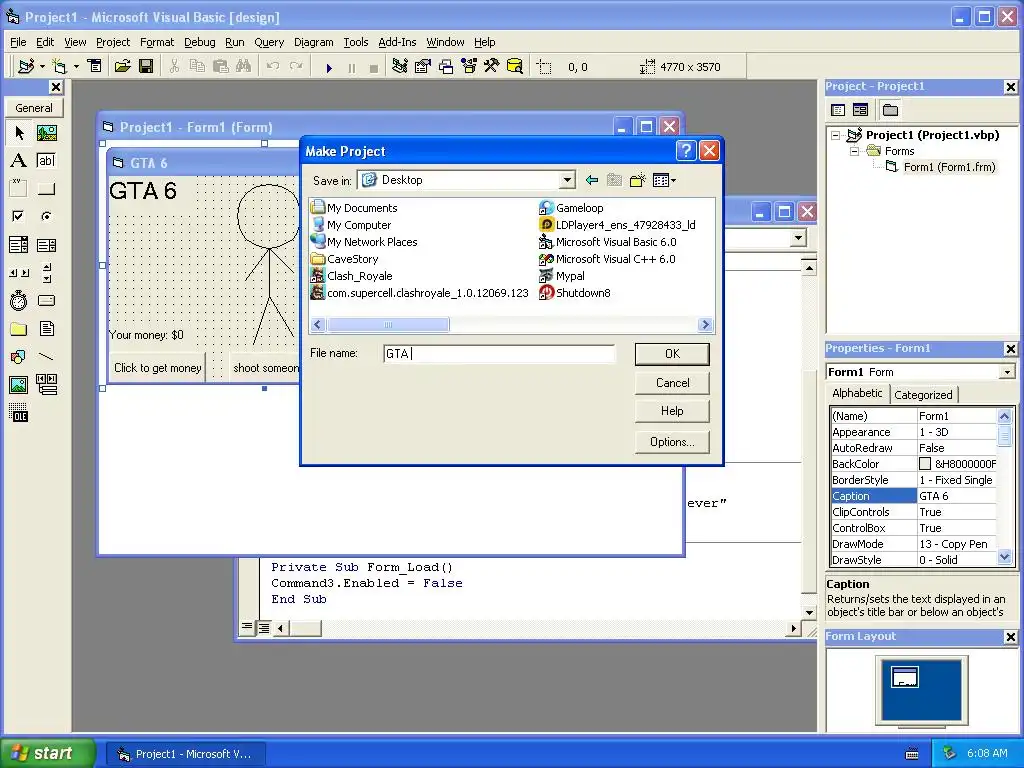Screen dimensions: 1024x768
Task: Open the Menu Editor from the toolbar
Action: click(x=95, y=66)
